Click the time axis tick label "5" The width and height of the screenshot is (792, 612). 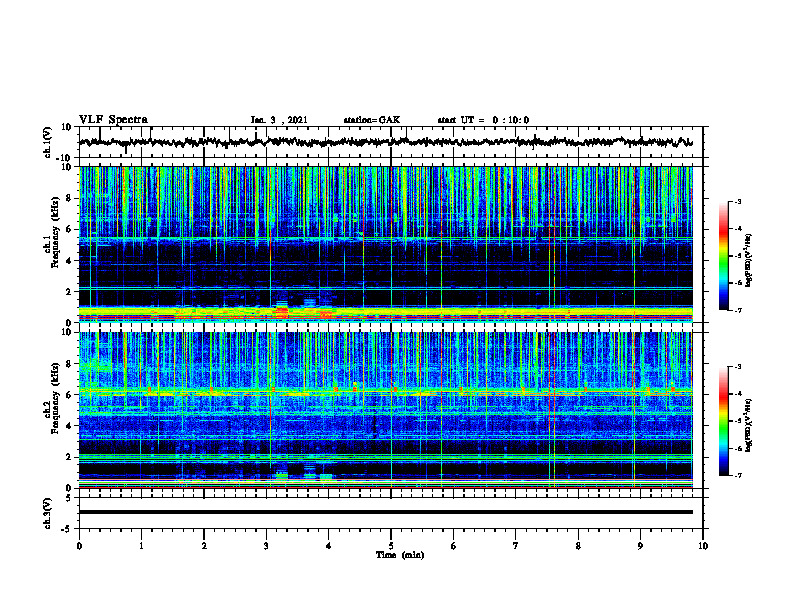point(391,546)
